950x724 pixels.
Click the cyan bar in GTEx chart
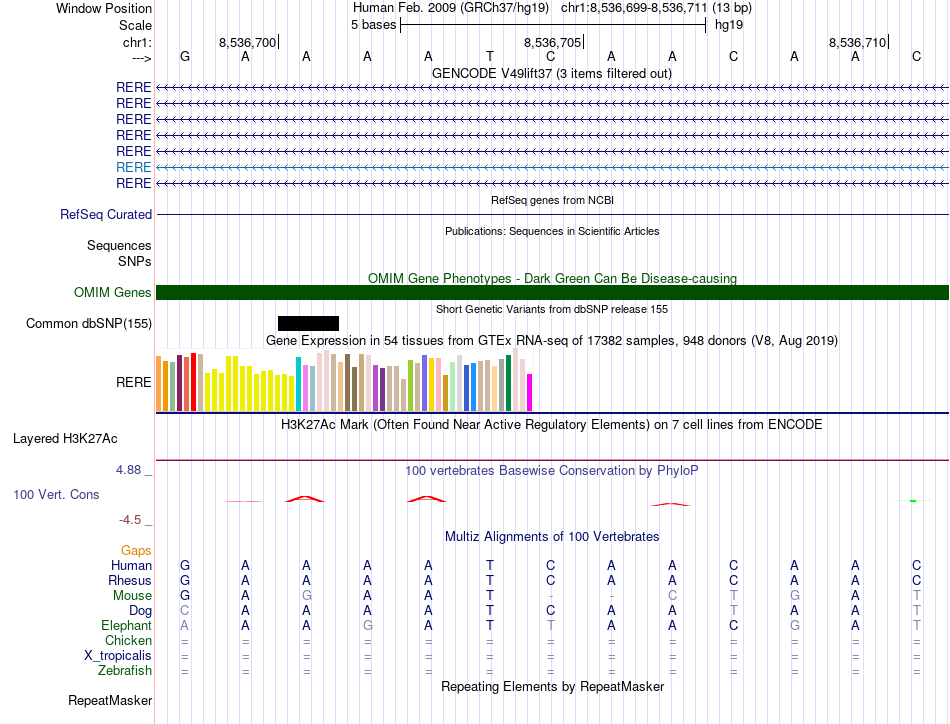coord(299,384)
